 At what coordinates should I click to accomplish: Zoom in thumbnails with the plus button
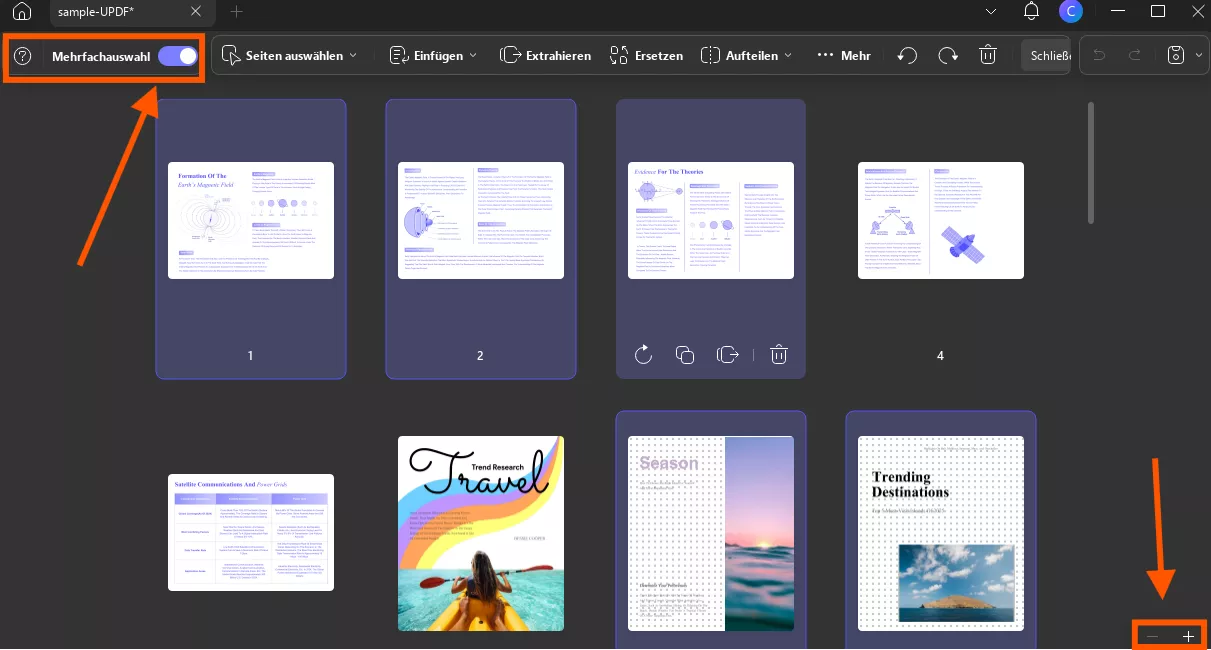[1188, 636]
